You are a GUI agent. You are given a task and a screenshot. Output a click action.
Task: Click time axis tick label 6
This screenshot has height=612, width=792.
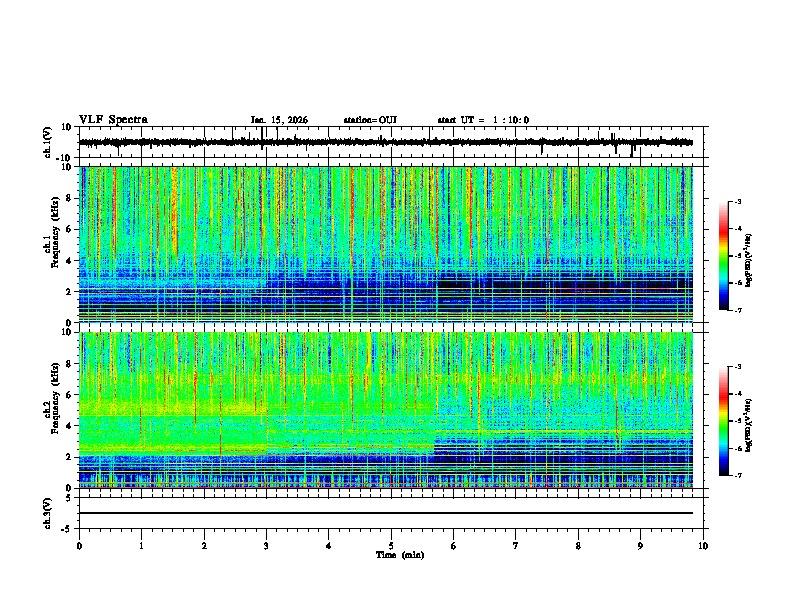[x=454, y=546]
